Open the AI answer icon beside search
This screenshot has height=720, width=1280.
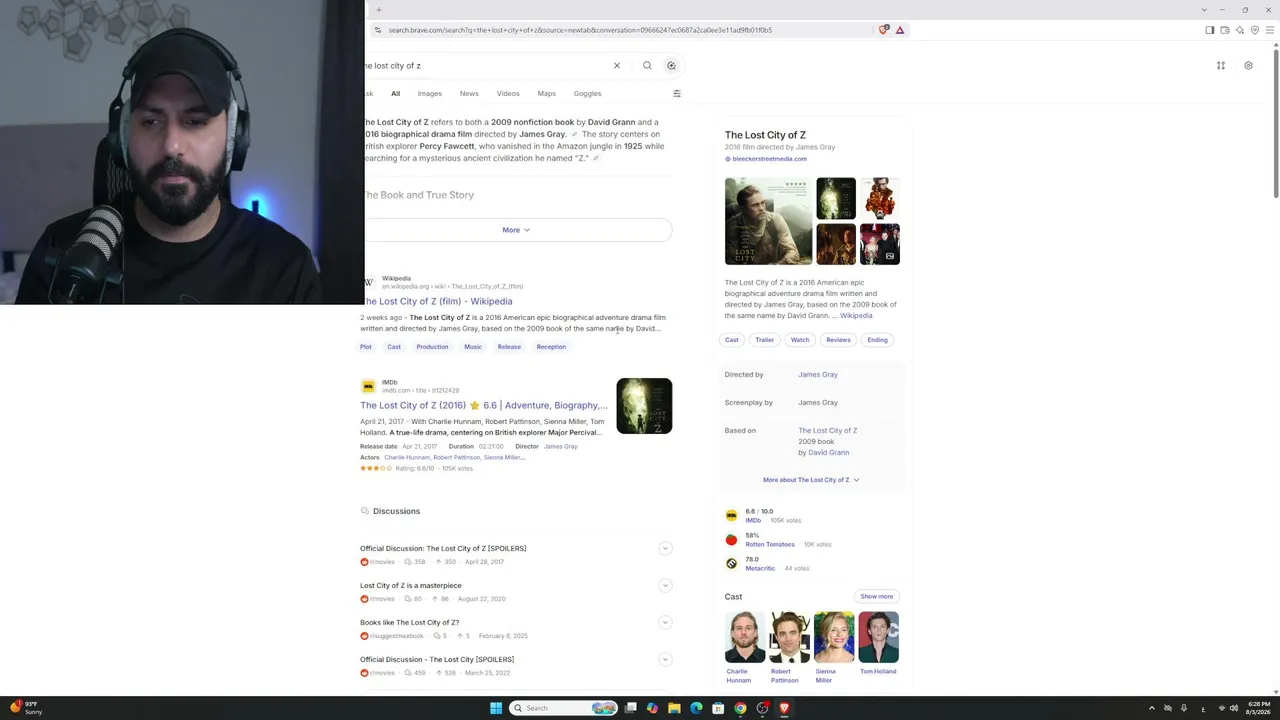(671, 66)
